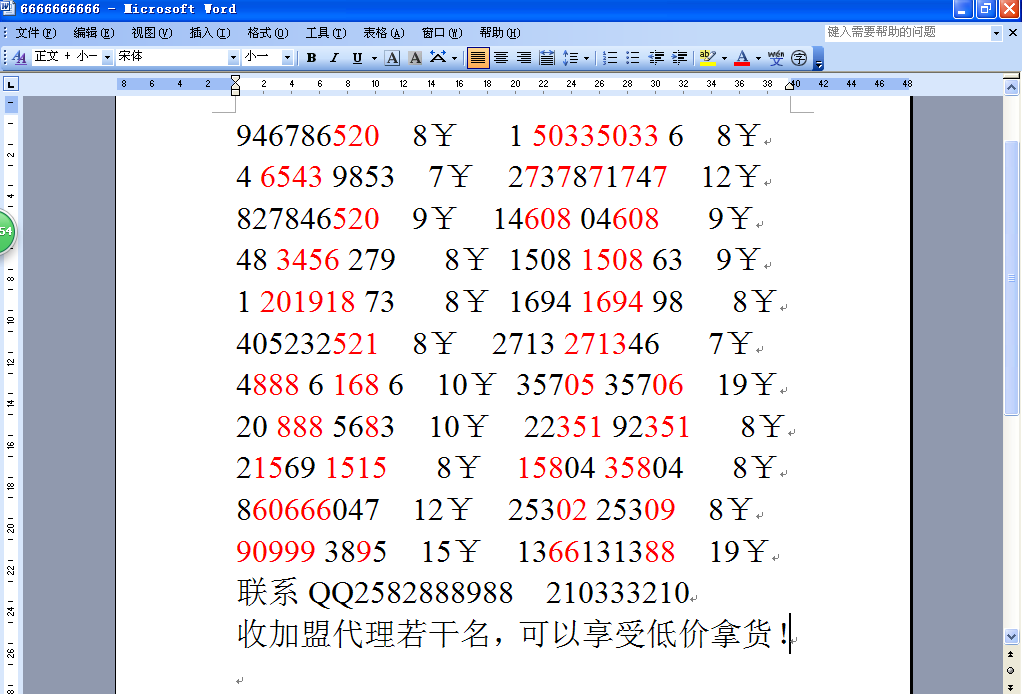Viewport: 1022px width, 694px height.
Task: Toggle justify alignment button
Action: [478, 58]
